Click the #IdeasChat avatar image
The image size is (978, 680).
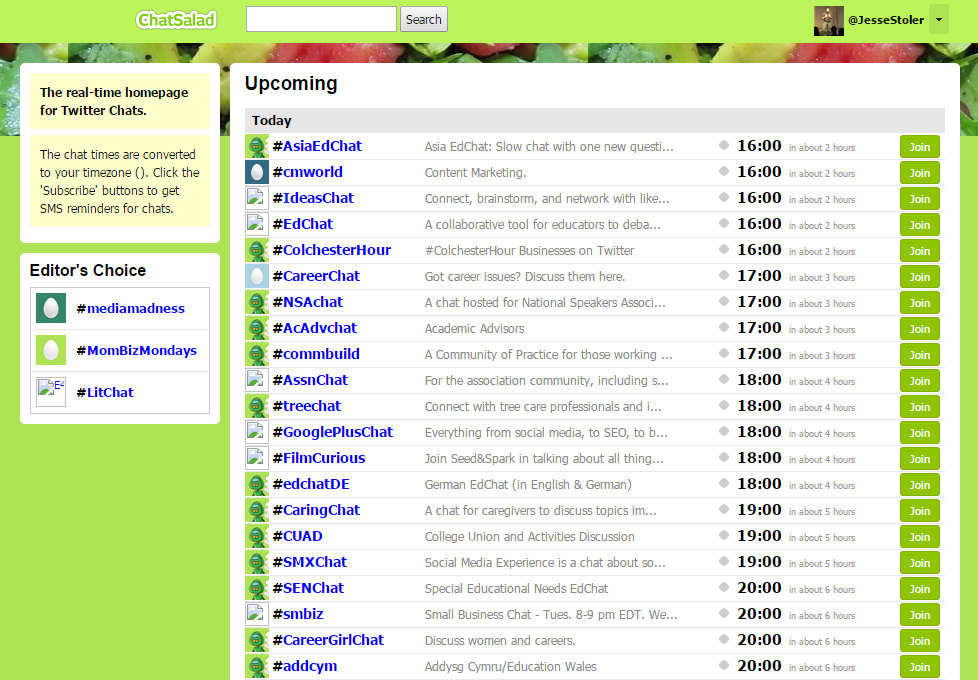point(257,198)
